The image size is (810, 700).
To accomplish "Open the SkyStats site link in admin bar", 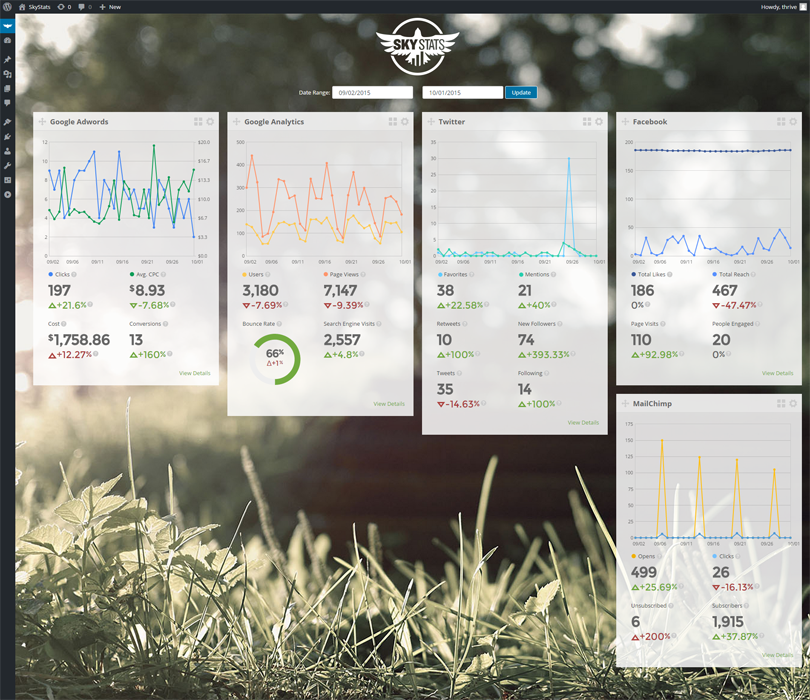I will 35,7.
